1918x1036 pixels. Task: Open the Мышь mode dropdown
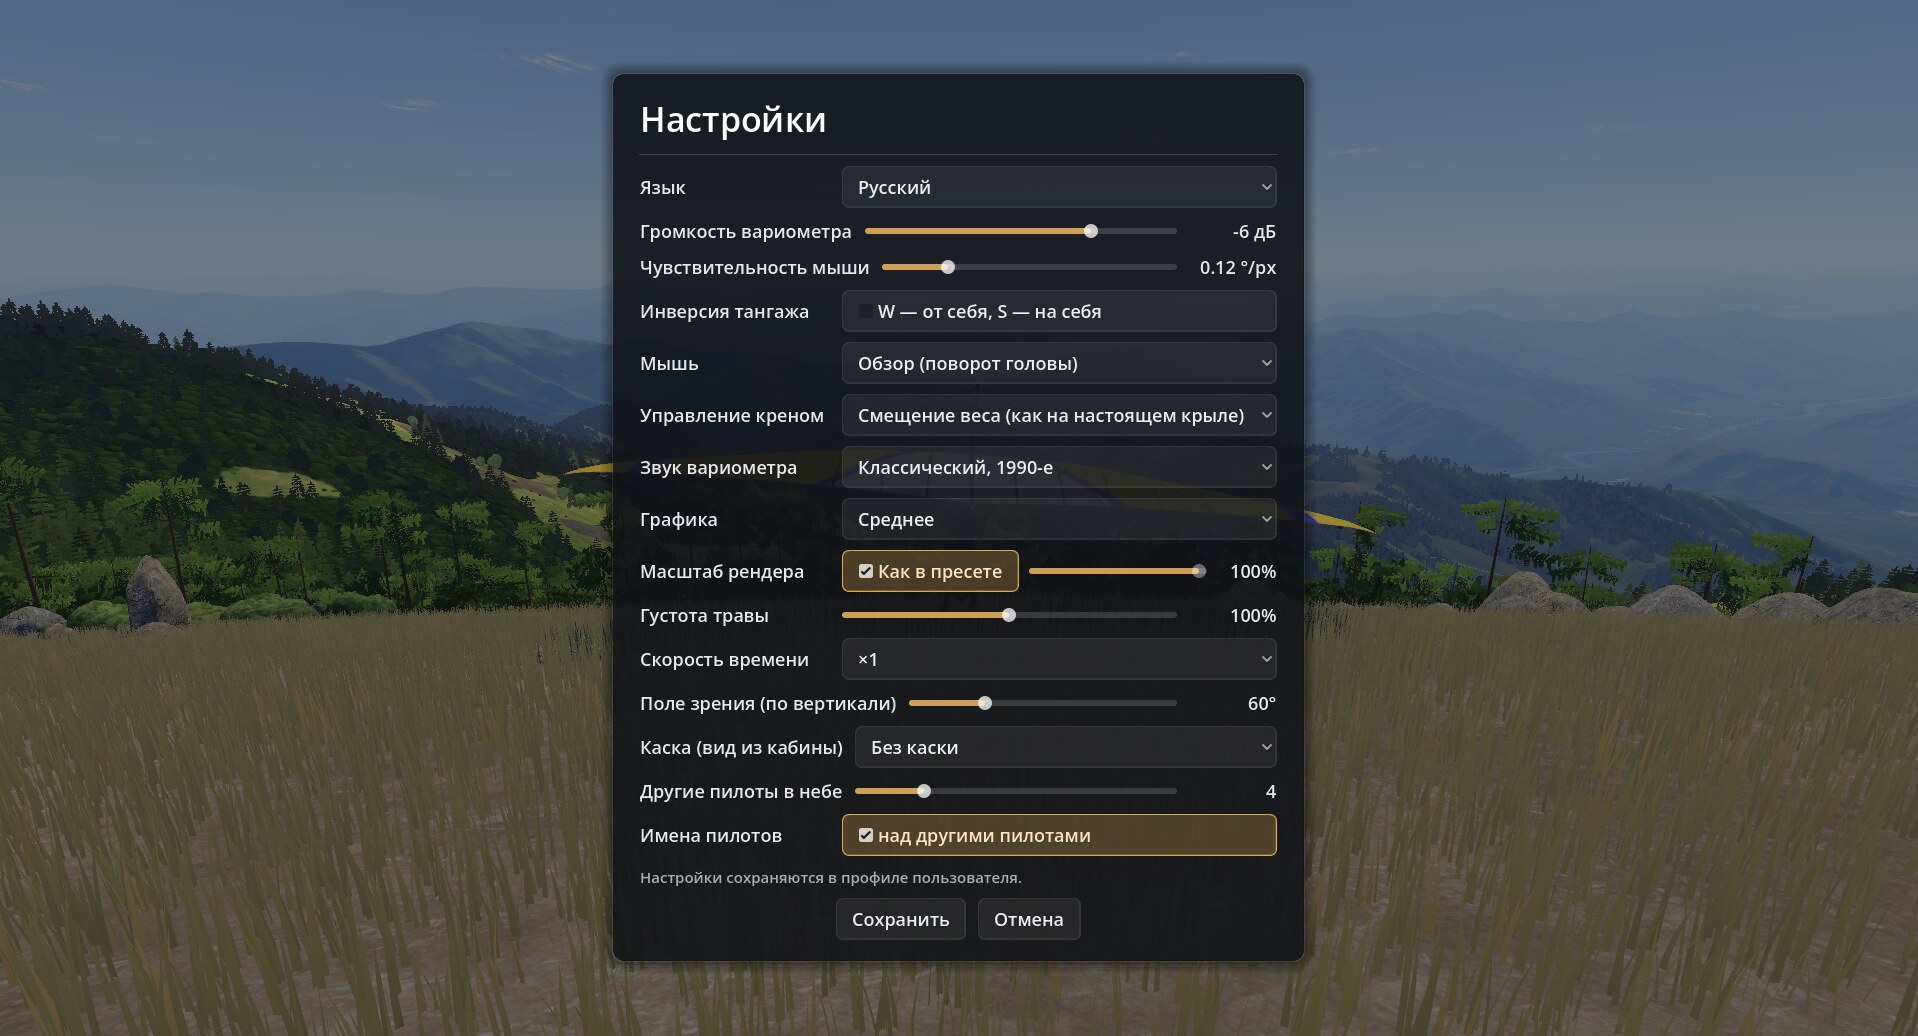pyautogui.click(x=1059, y=363)
